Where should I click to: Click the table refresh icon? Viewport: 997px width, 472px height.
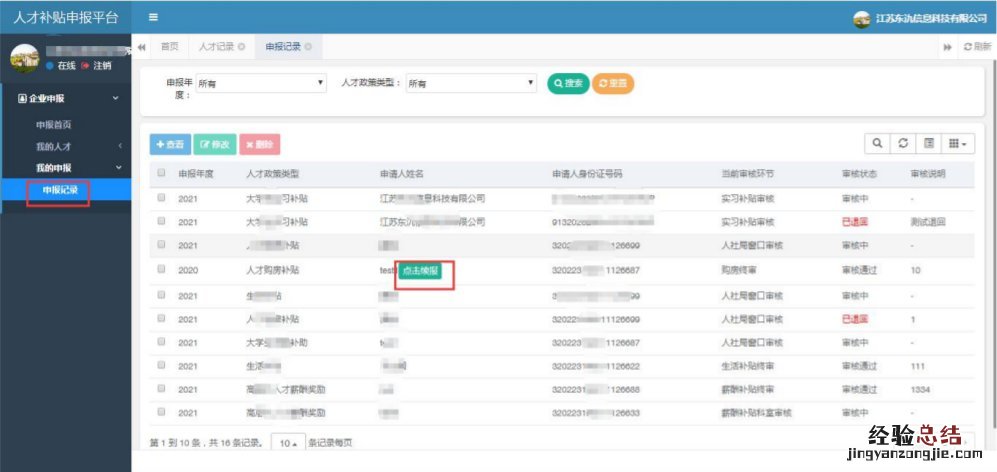pos(903,145)
